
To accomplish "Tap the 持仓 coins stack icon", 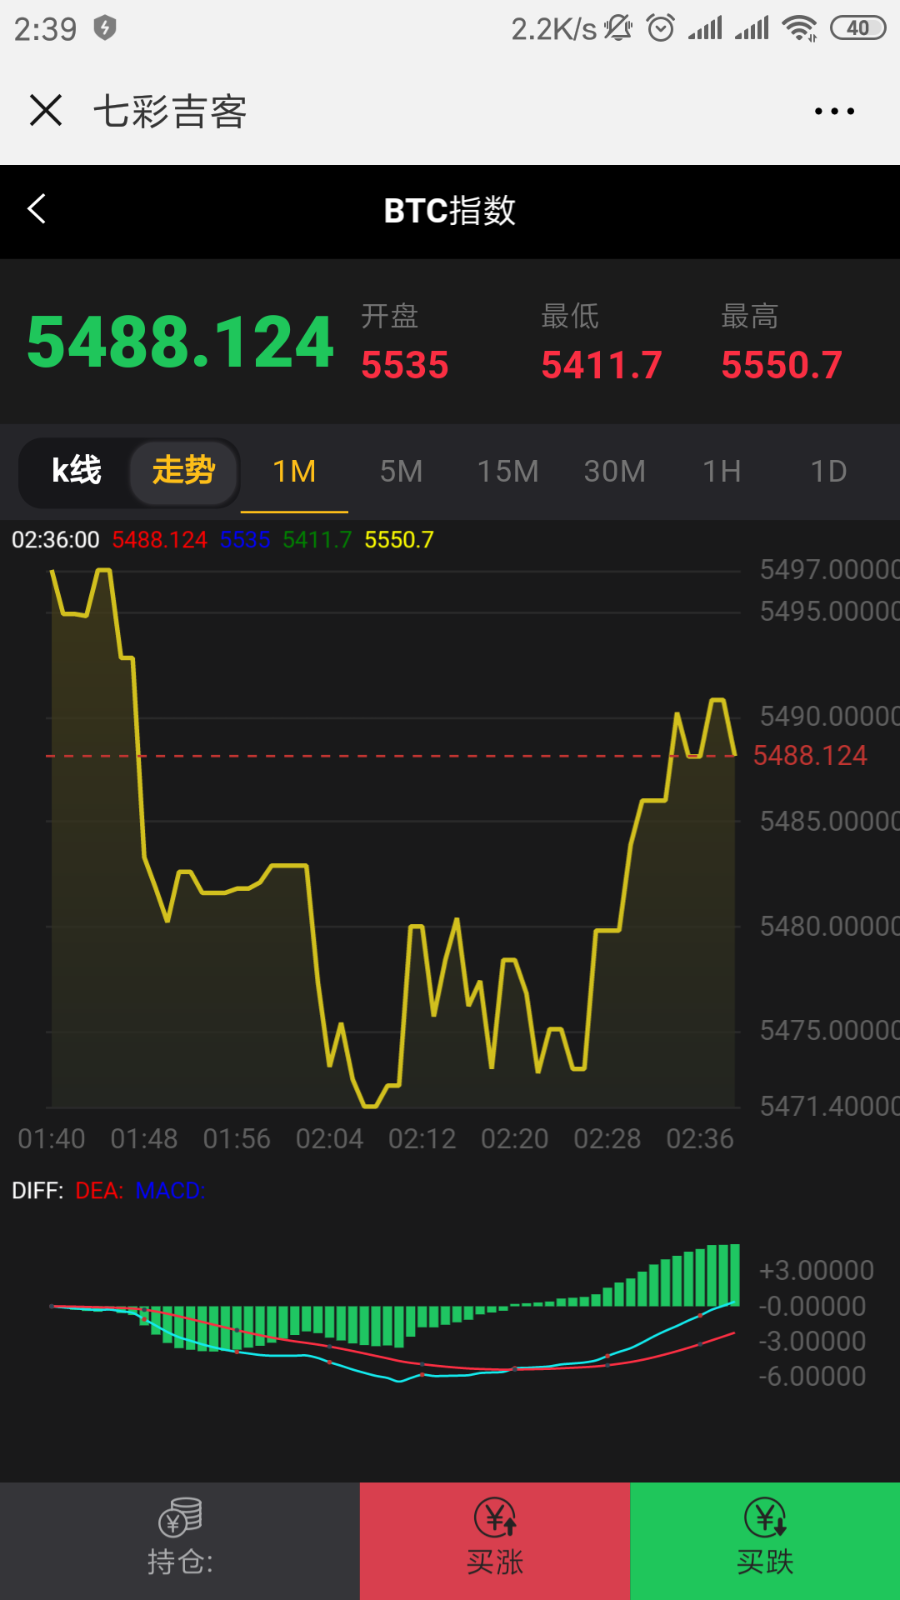I will (180, 1517).
